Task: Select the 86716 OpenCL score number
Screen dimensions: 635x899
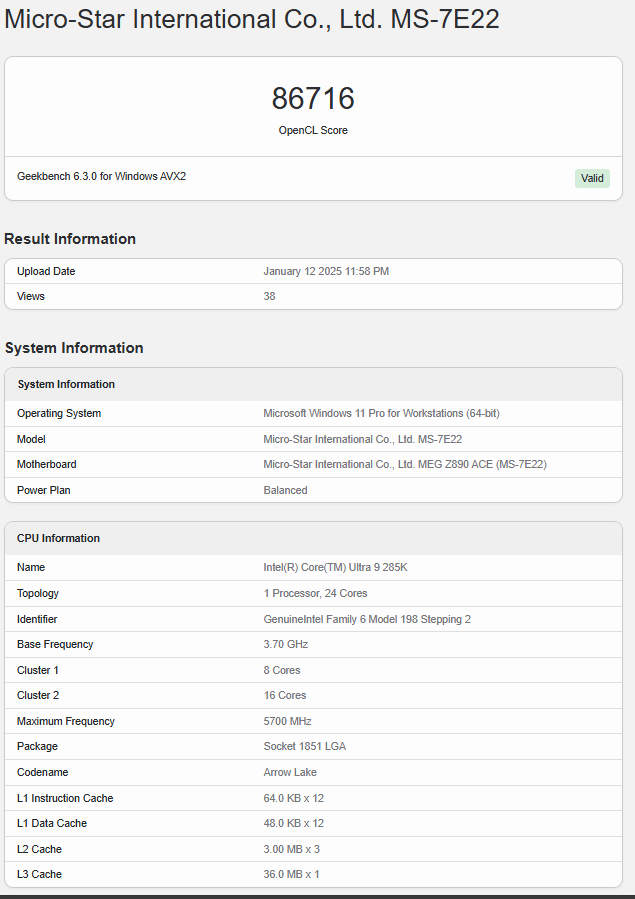Action: [x=313, y=99]
